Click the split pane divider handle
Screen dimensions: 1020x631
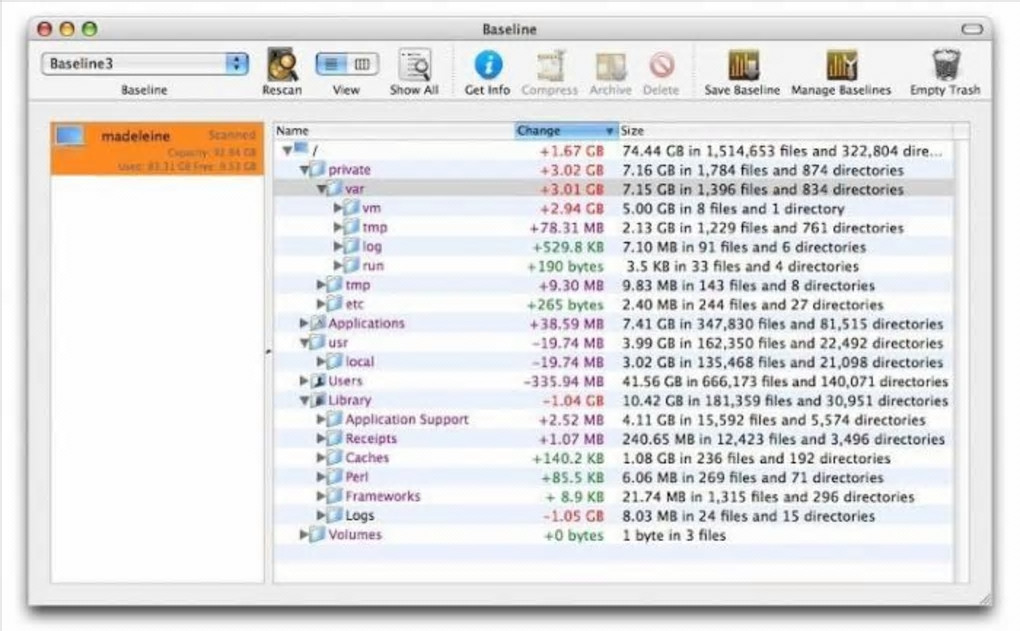tap(268, 352)
